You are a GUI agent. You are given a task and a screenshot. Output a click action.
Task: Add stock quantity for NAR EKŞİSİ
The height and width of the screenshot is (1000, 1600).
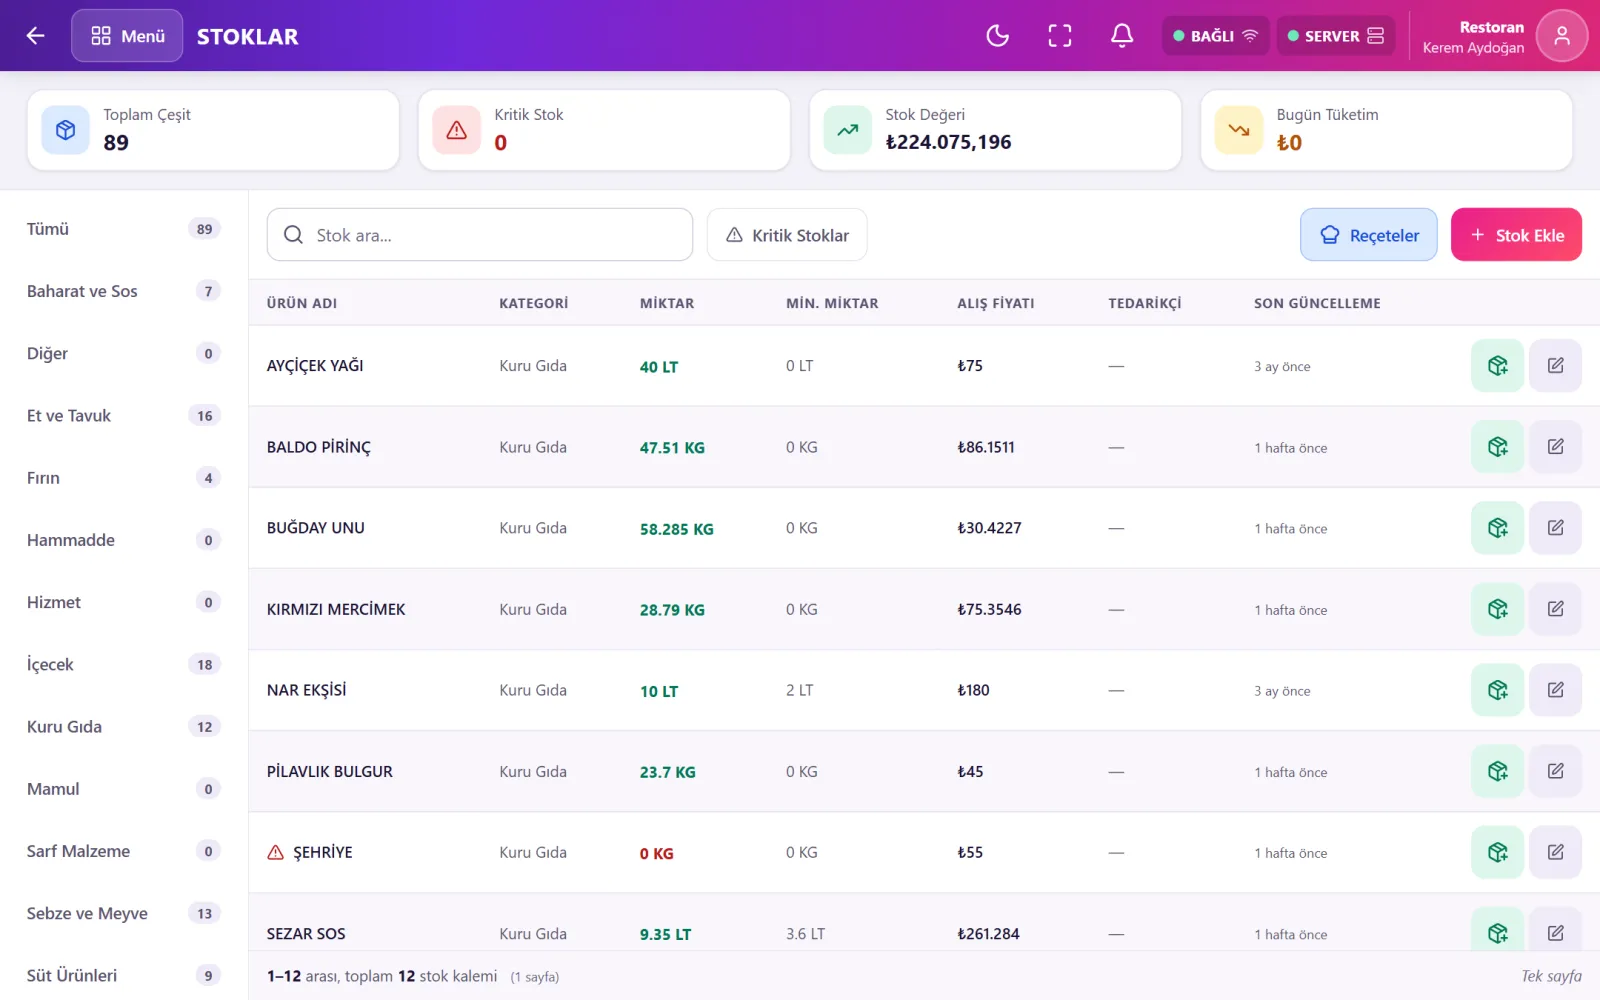[x=1497, y=690]
